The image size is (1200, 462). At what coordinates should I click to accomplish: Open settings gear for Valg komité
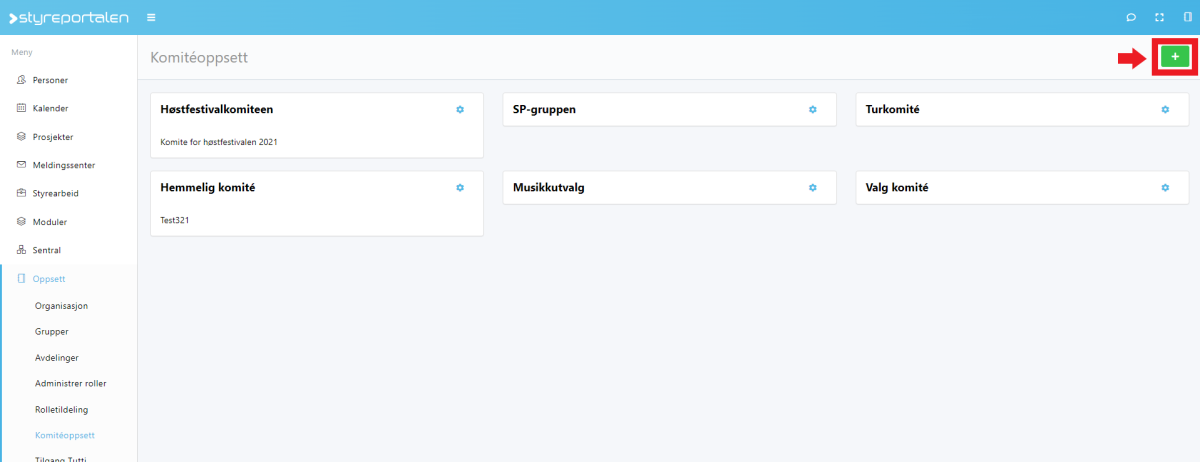1165,187
